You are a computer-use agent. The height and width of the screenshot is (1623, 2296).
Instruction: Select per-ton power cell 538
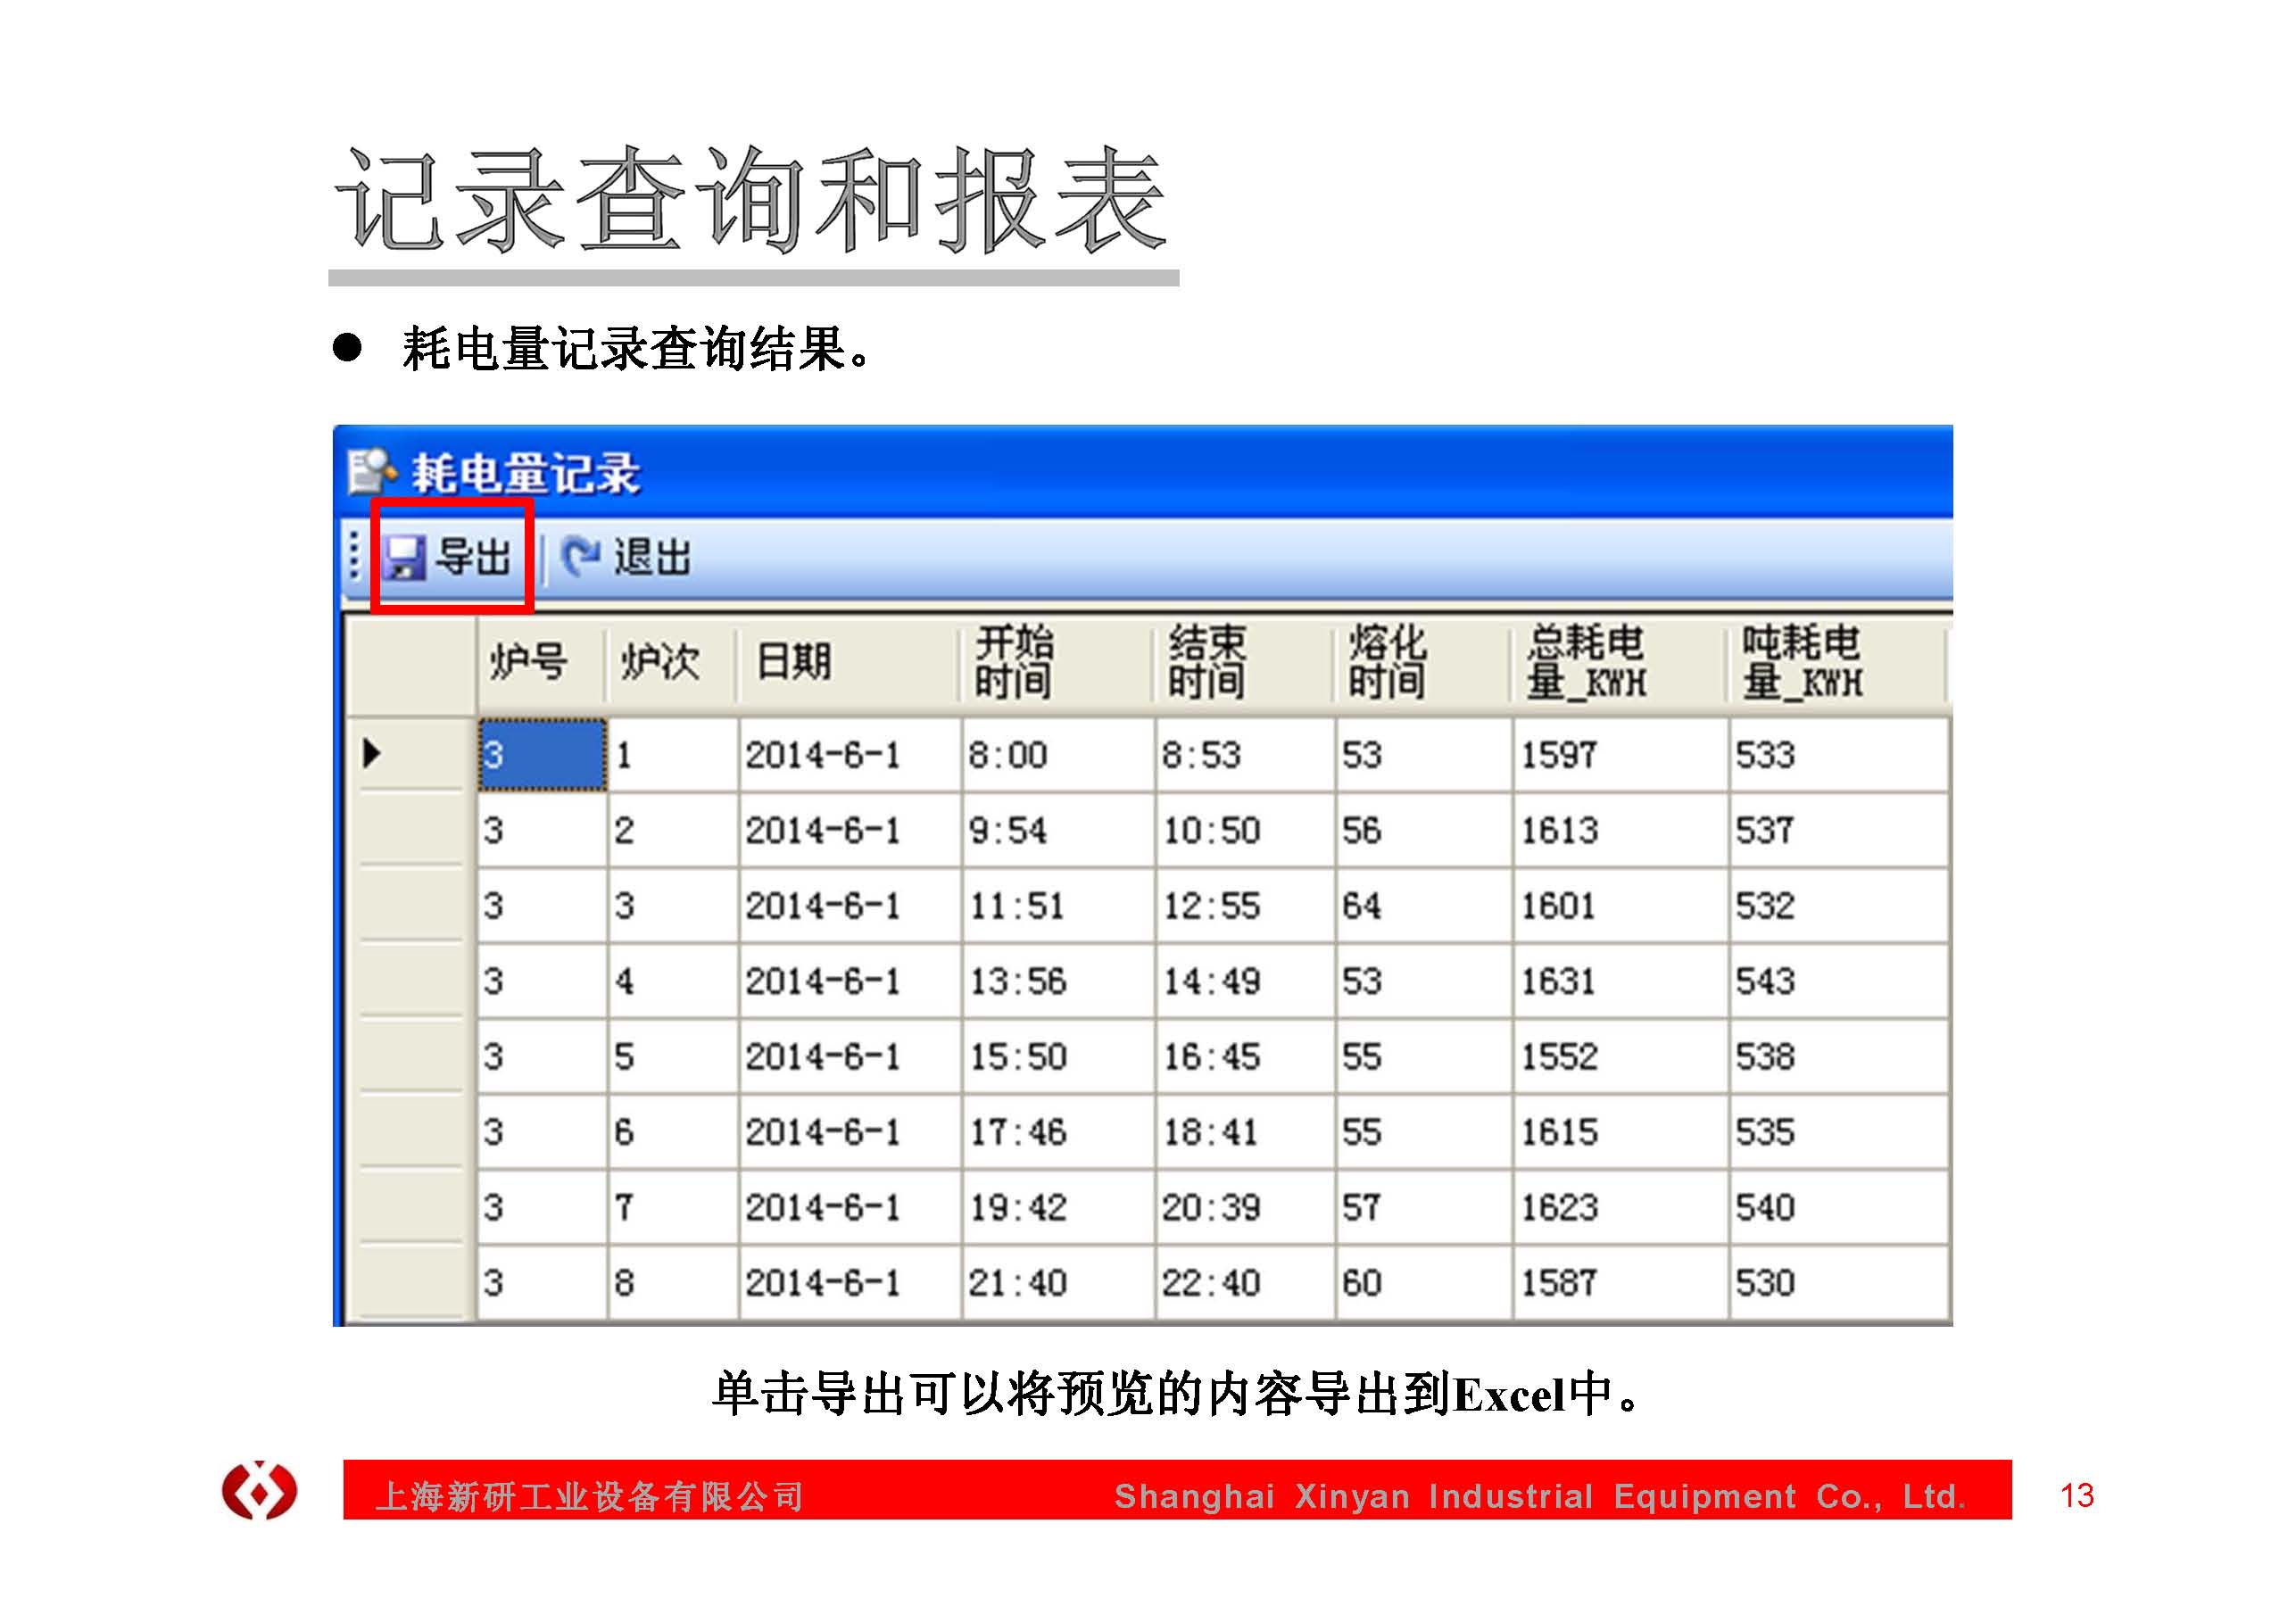coord(1839,1057)
